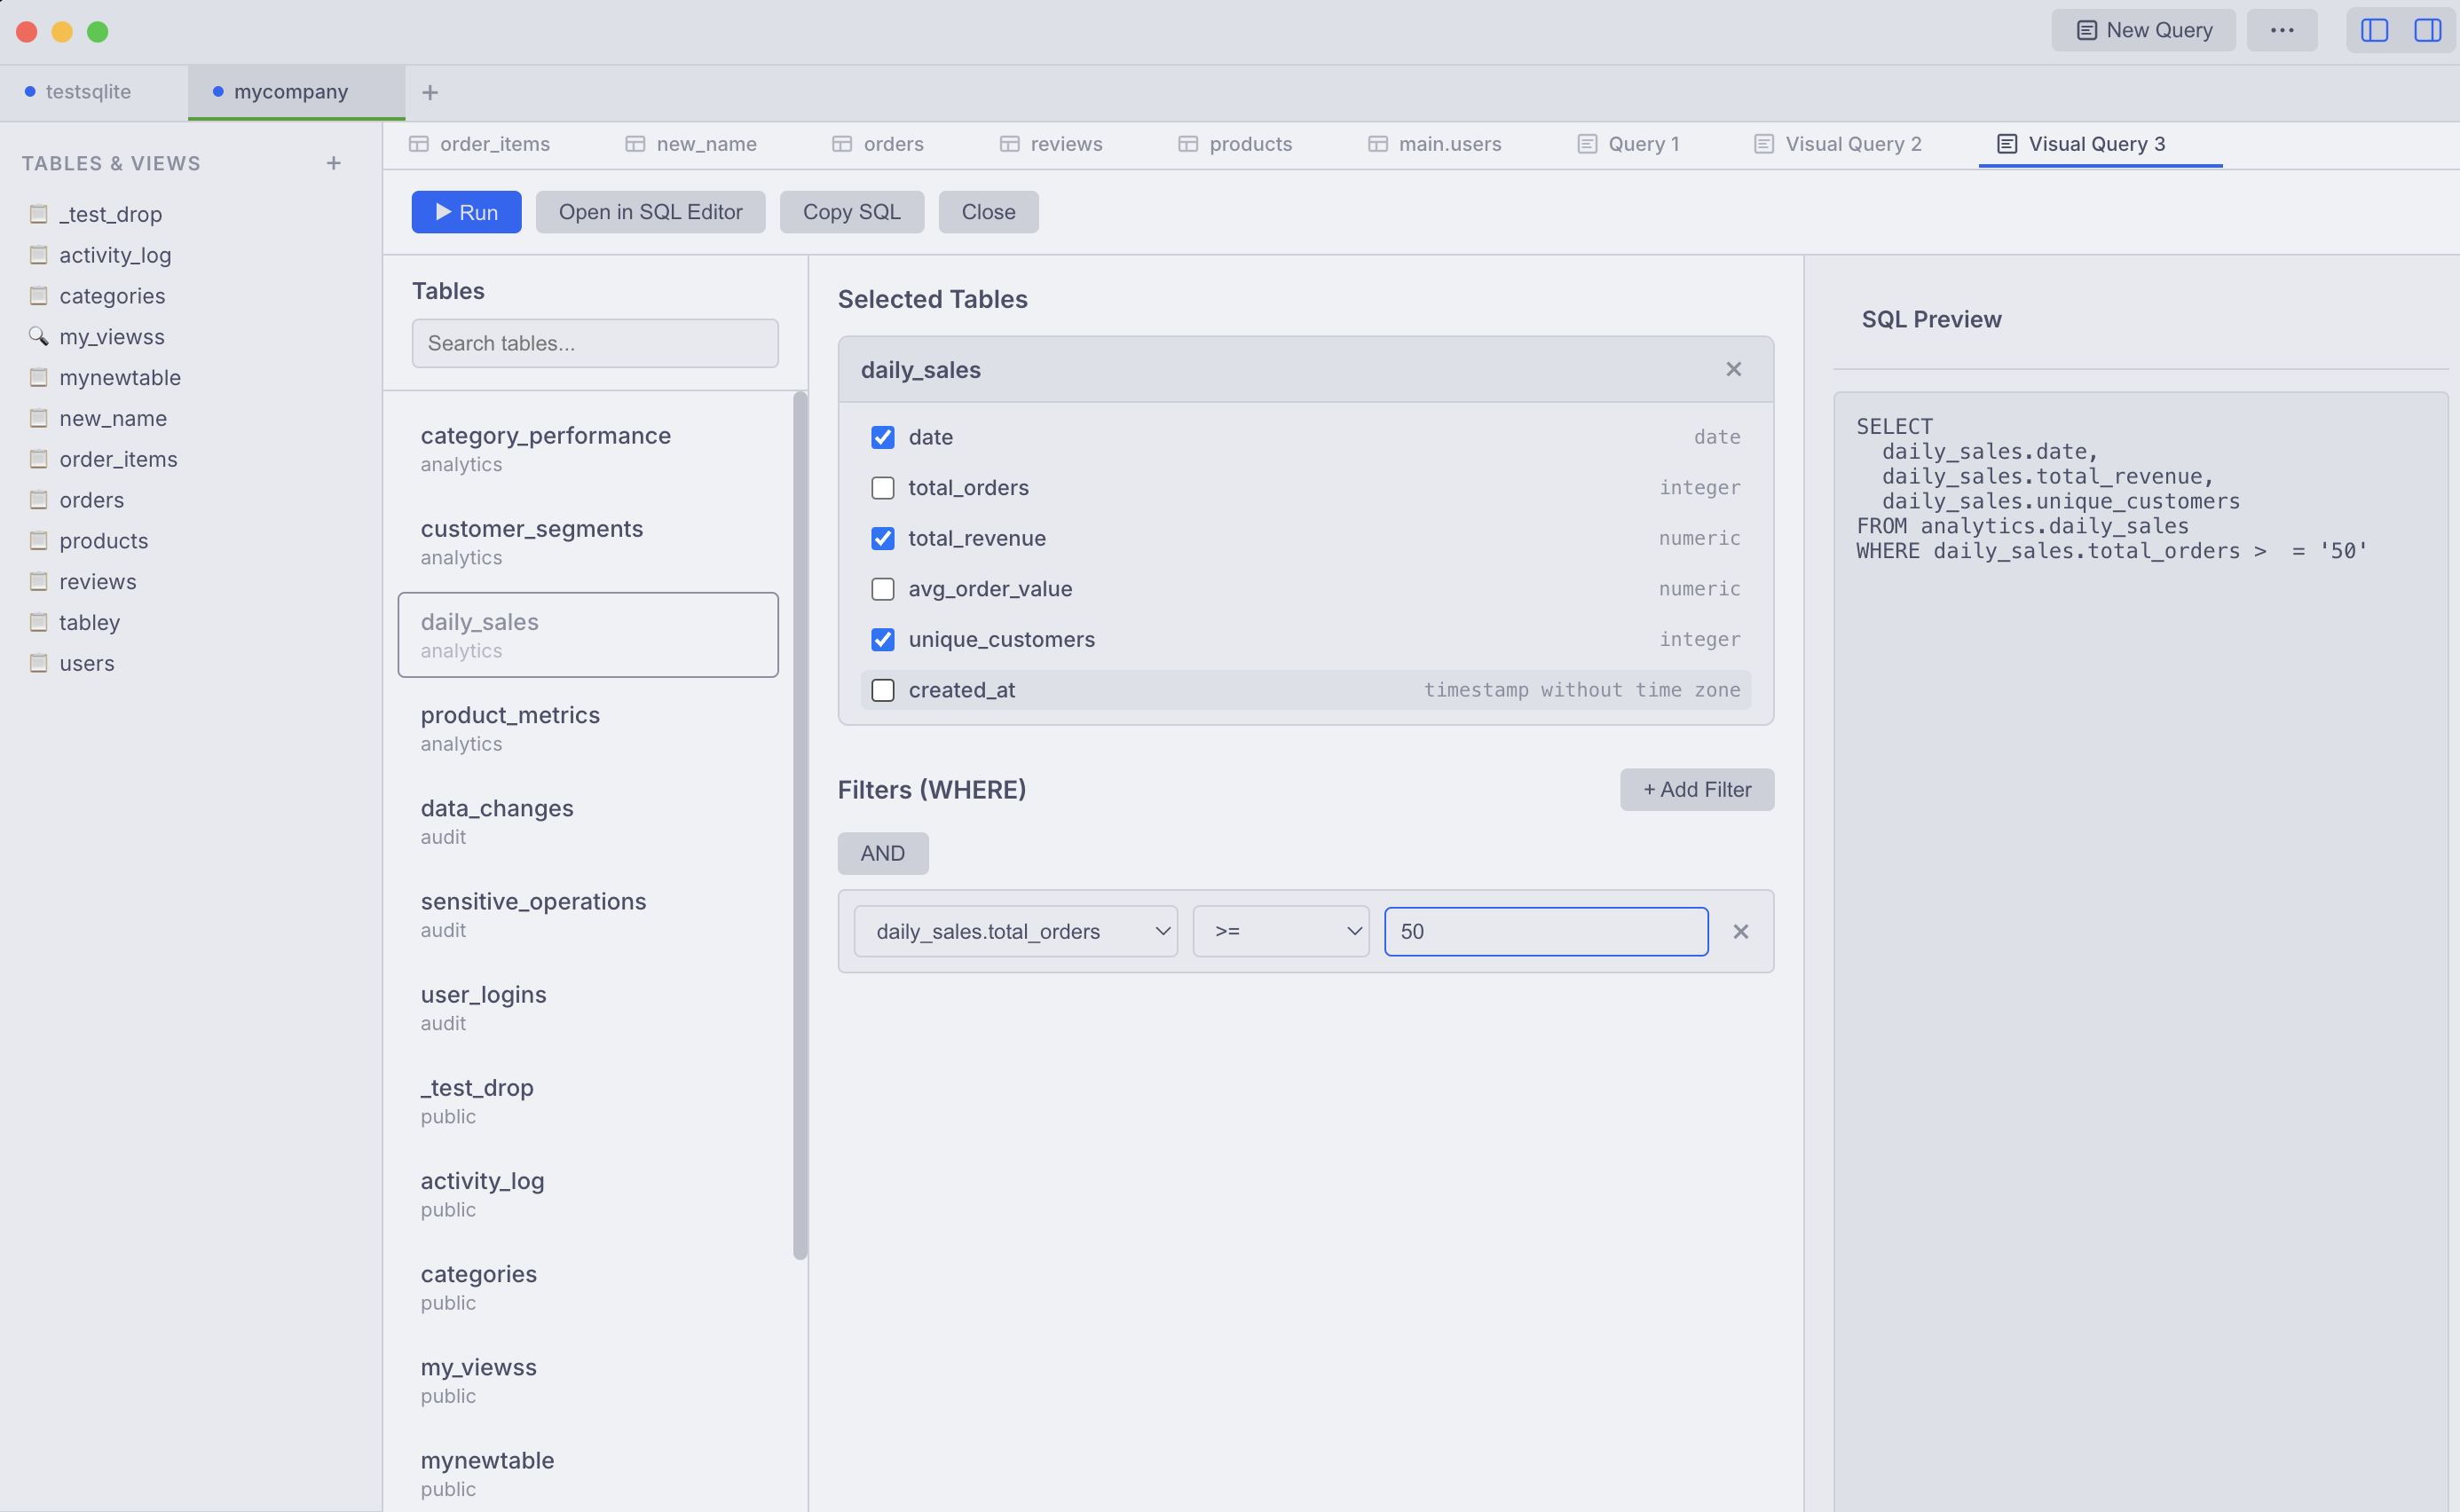Viewport: 2460px width, 1512px height.
Task: Toggle the right sidebar panel icon
Action: tap(2427, 30)
